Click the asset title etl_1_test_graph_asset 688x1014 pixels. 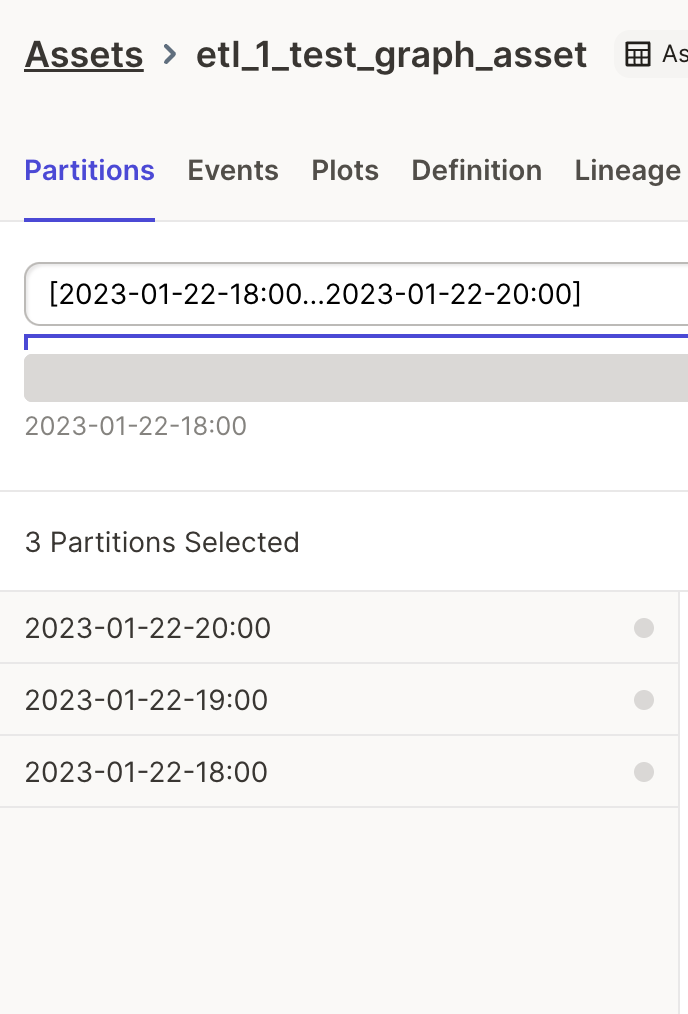pyautogui.click(x=390, y=55)
